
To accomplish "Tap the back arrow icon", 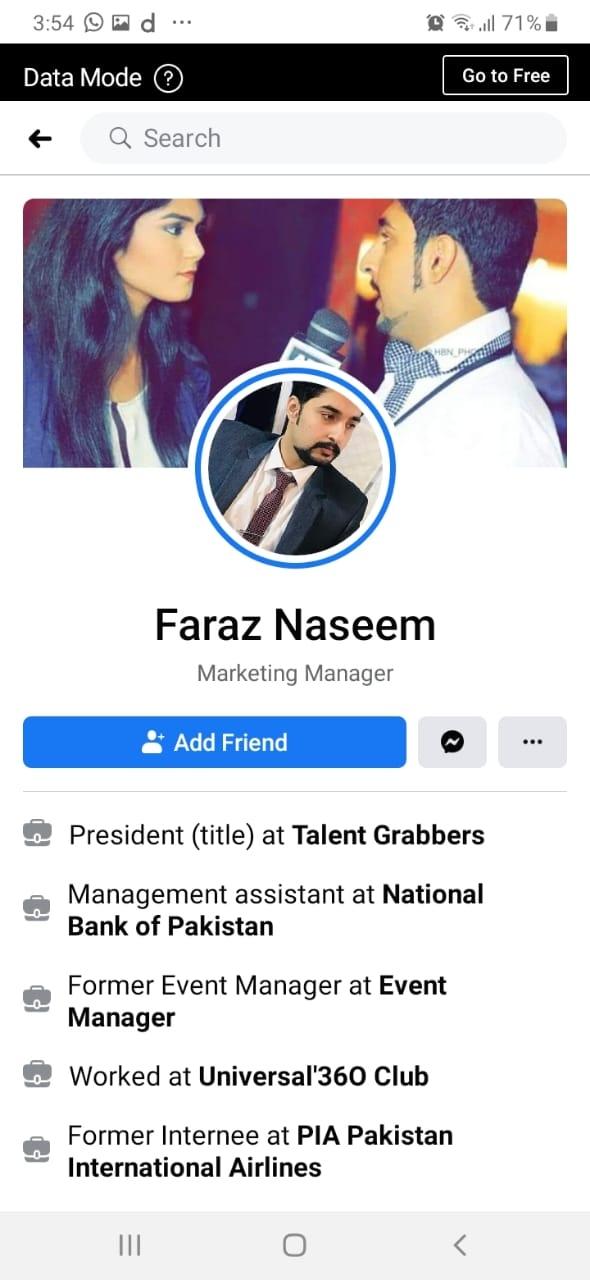I will click(x=40, y=139).
